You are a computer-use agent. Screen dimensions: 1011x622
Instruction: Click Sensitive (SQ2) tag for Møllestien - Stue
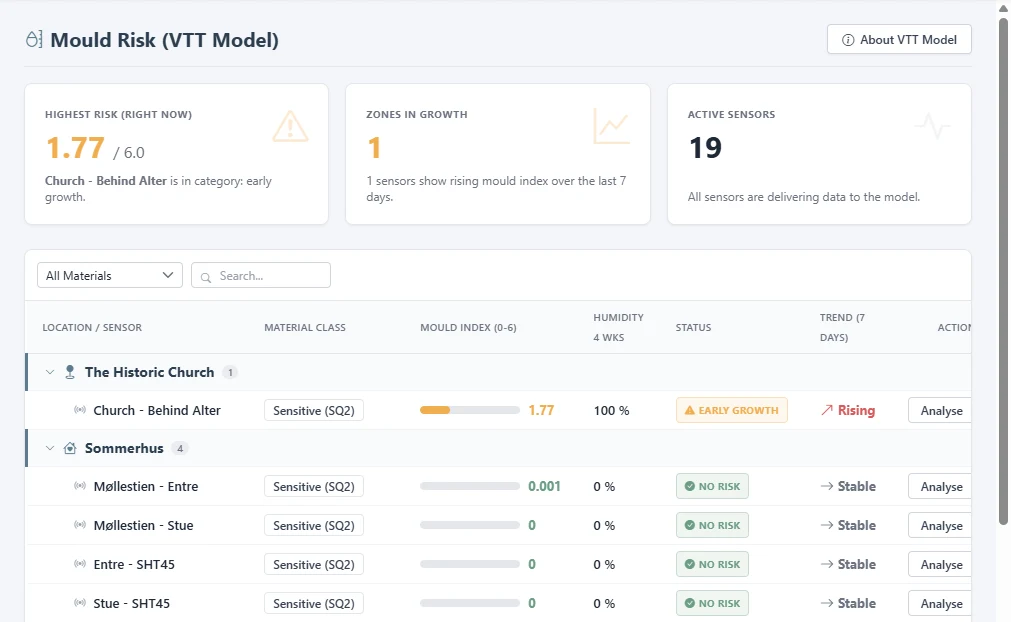click(314, 525)
